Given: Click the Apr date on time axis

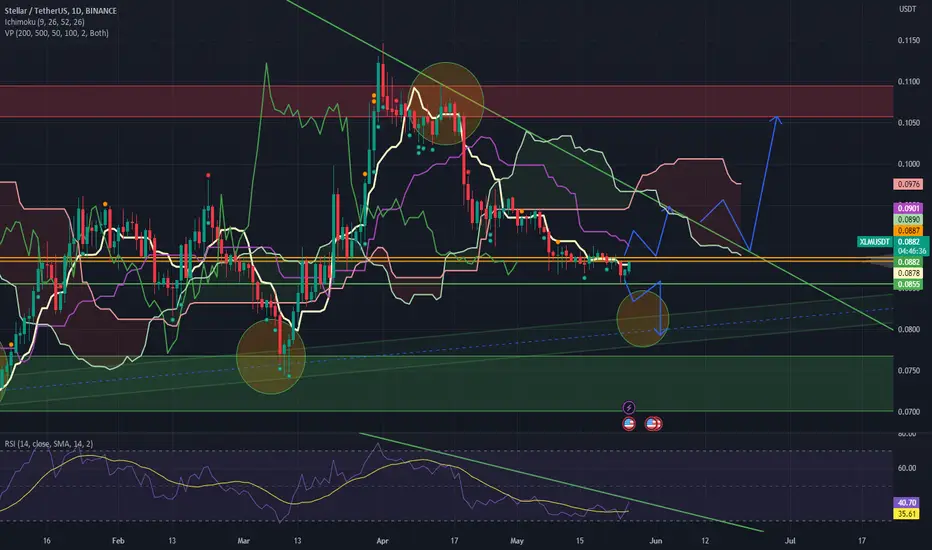Looking at the screenshot, I should point(382,540).
